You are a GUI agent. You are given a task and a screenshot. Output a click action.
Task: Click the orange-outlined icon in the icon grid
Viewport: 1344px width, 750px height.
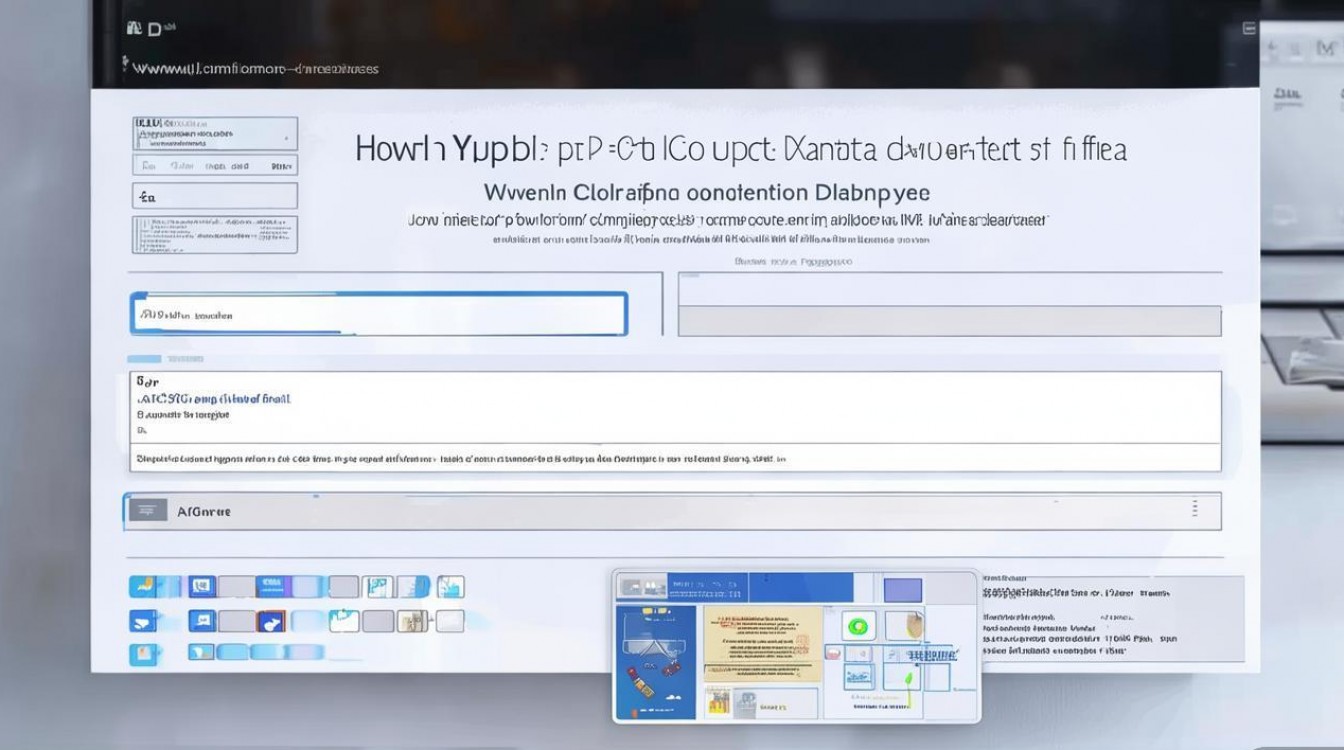[x=271, y=621]
